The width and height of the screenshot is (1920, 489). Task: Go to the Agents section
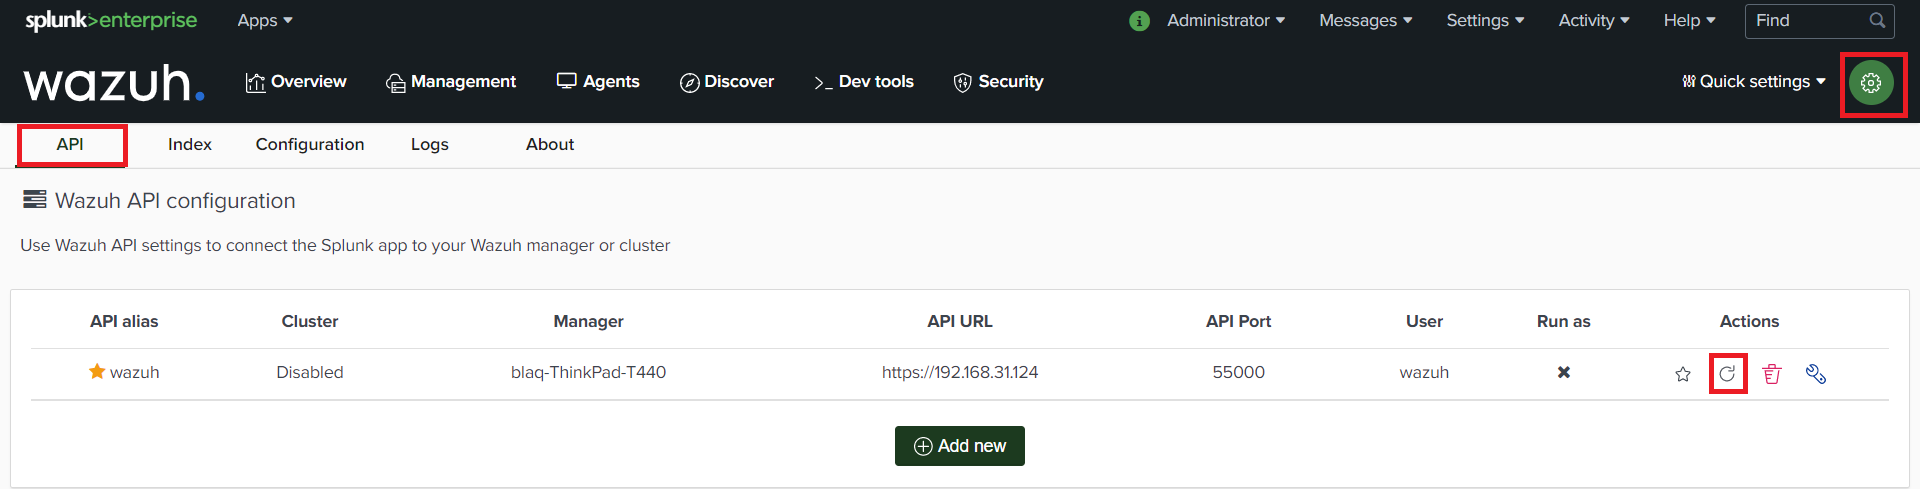click(598, 82)
